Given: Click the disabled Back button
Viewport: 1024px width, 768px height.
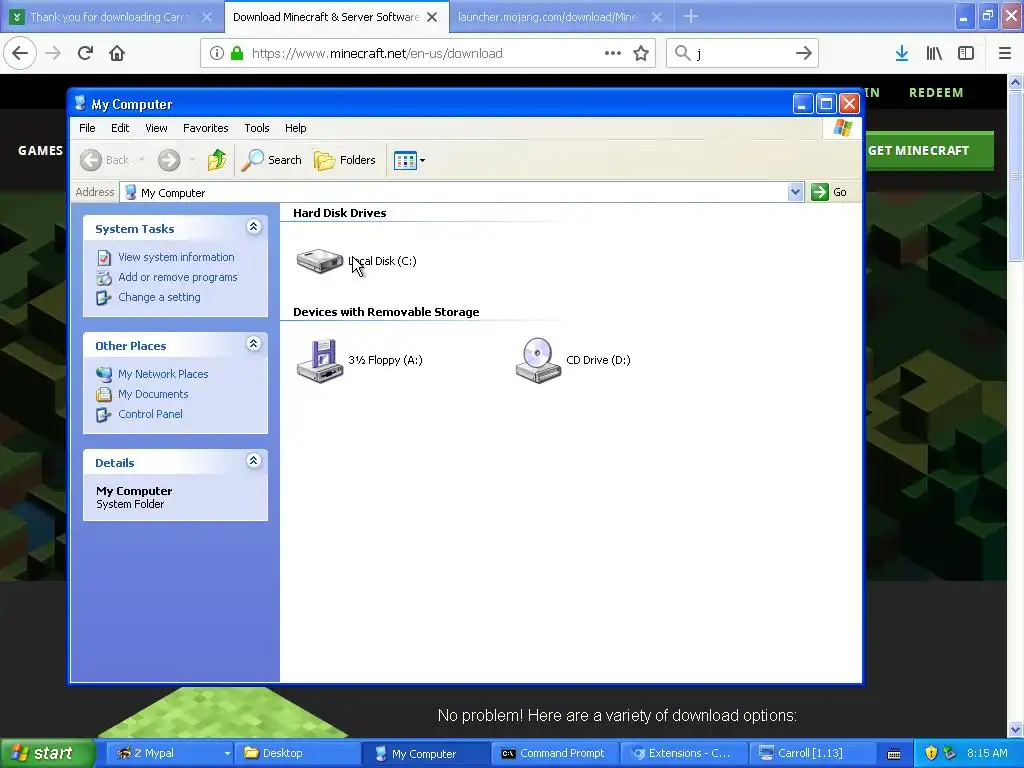Looking at the screenshot, I should [x=104, y=160].
